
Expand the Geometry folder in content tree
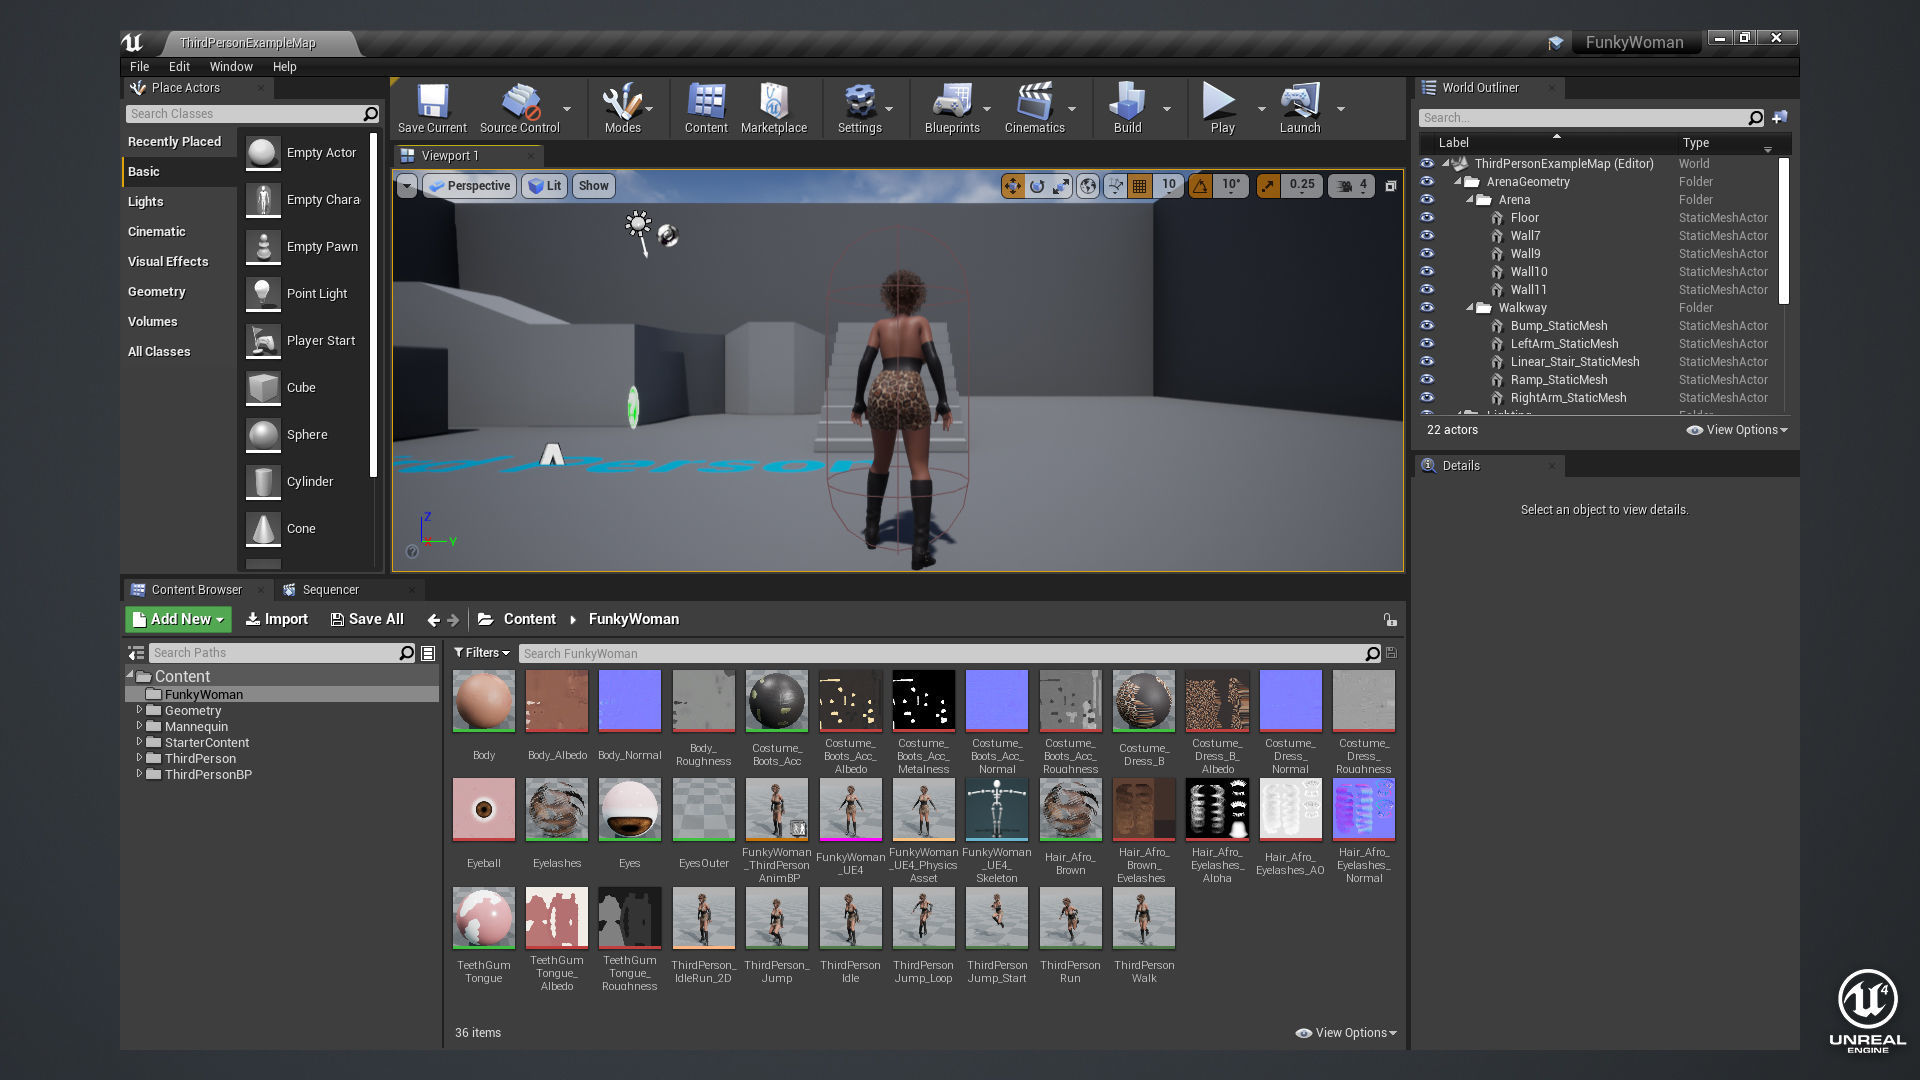139,710
